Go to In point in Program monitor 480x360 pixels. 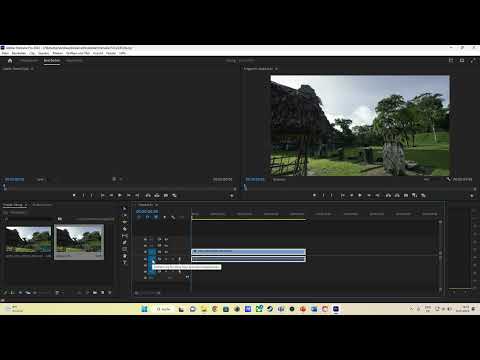[343, 196]
